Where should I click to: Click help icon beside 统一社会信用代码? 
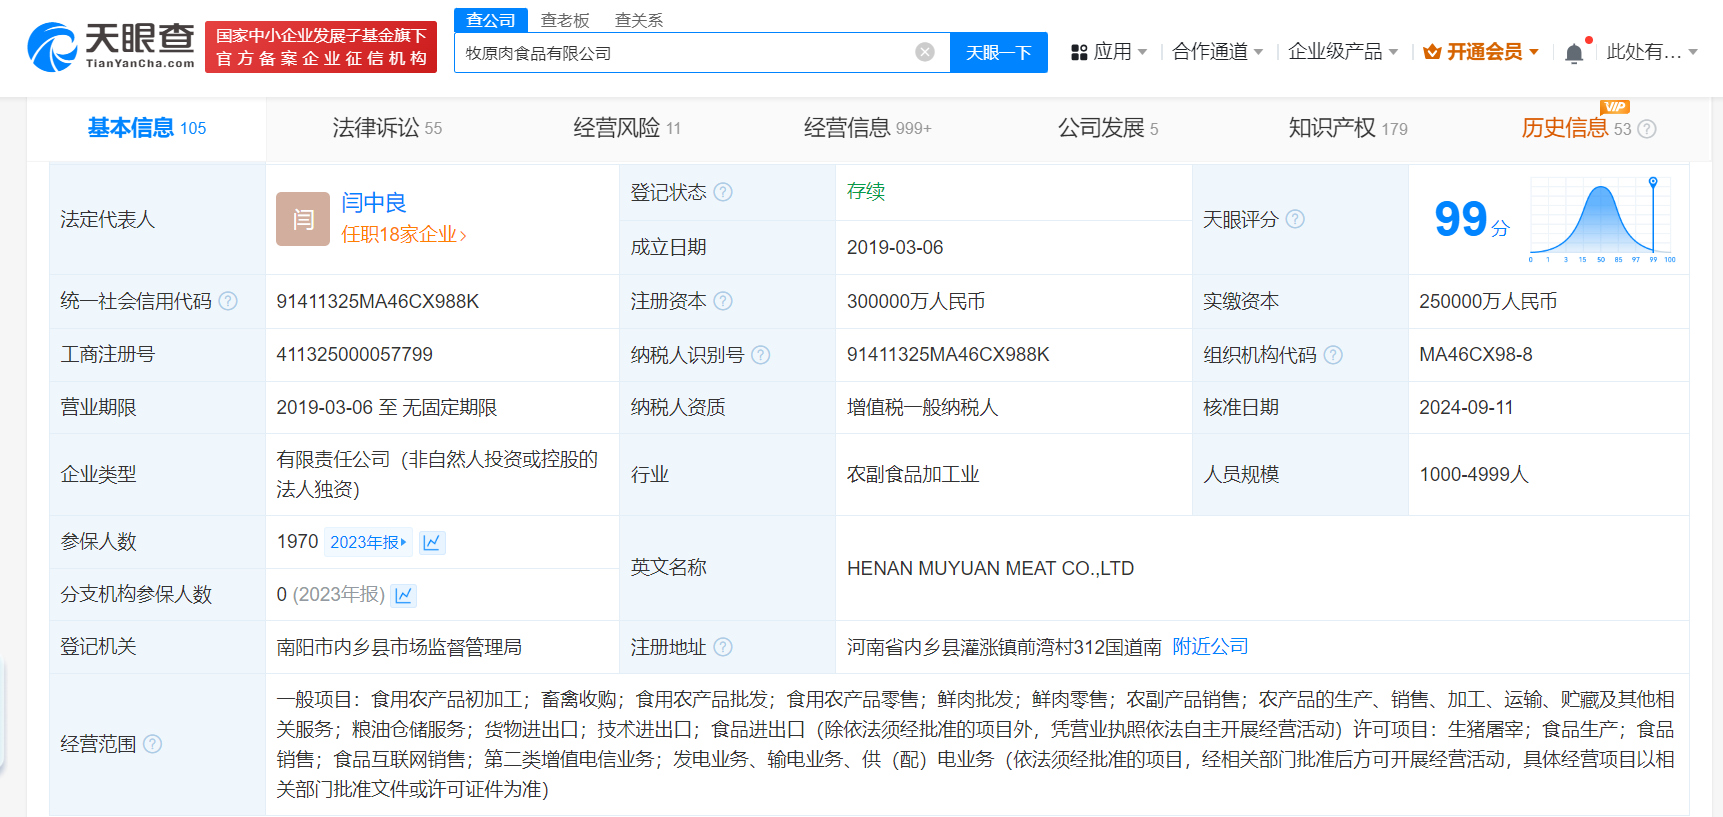tap(228, 301)
